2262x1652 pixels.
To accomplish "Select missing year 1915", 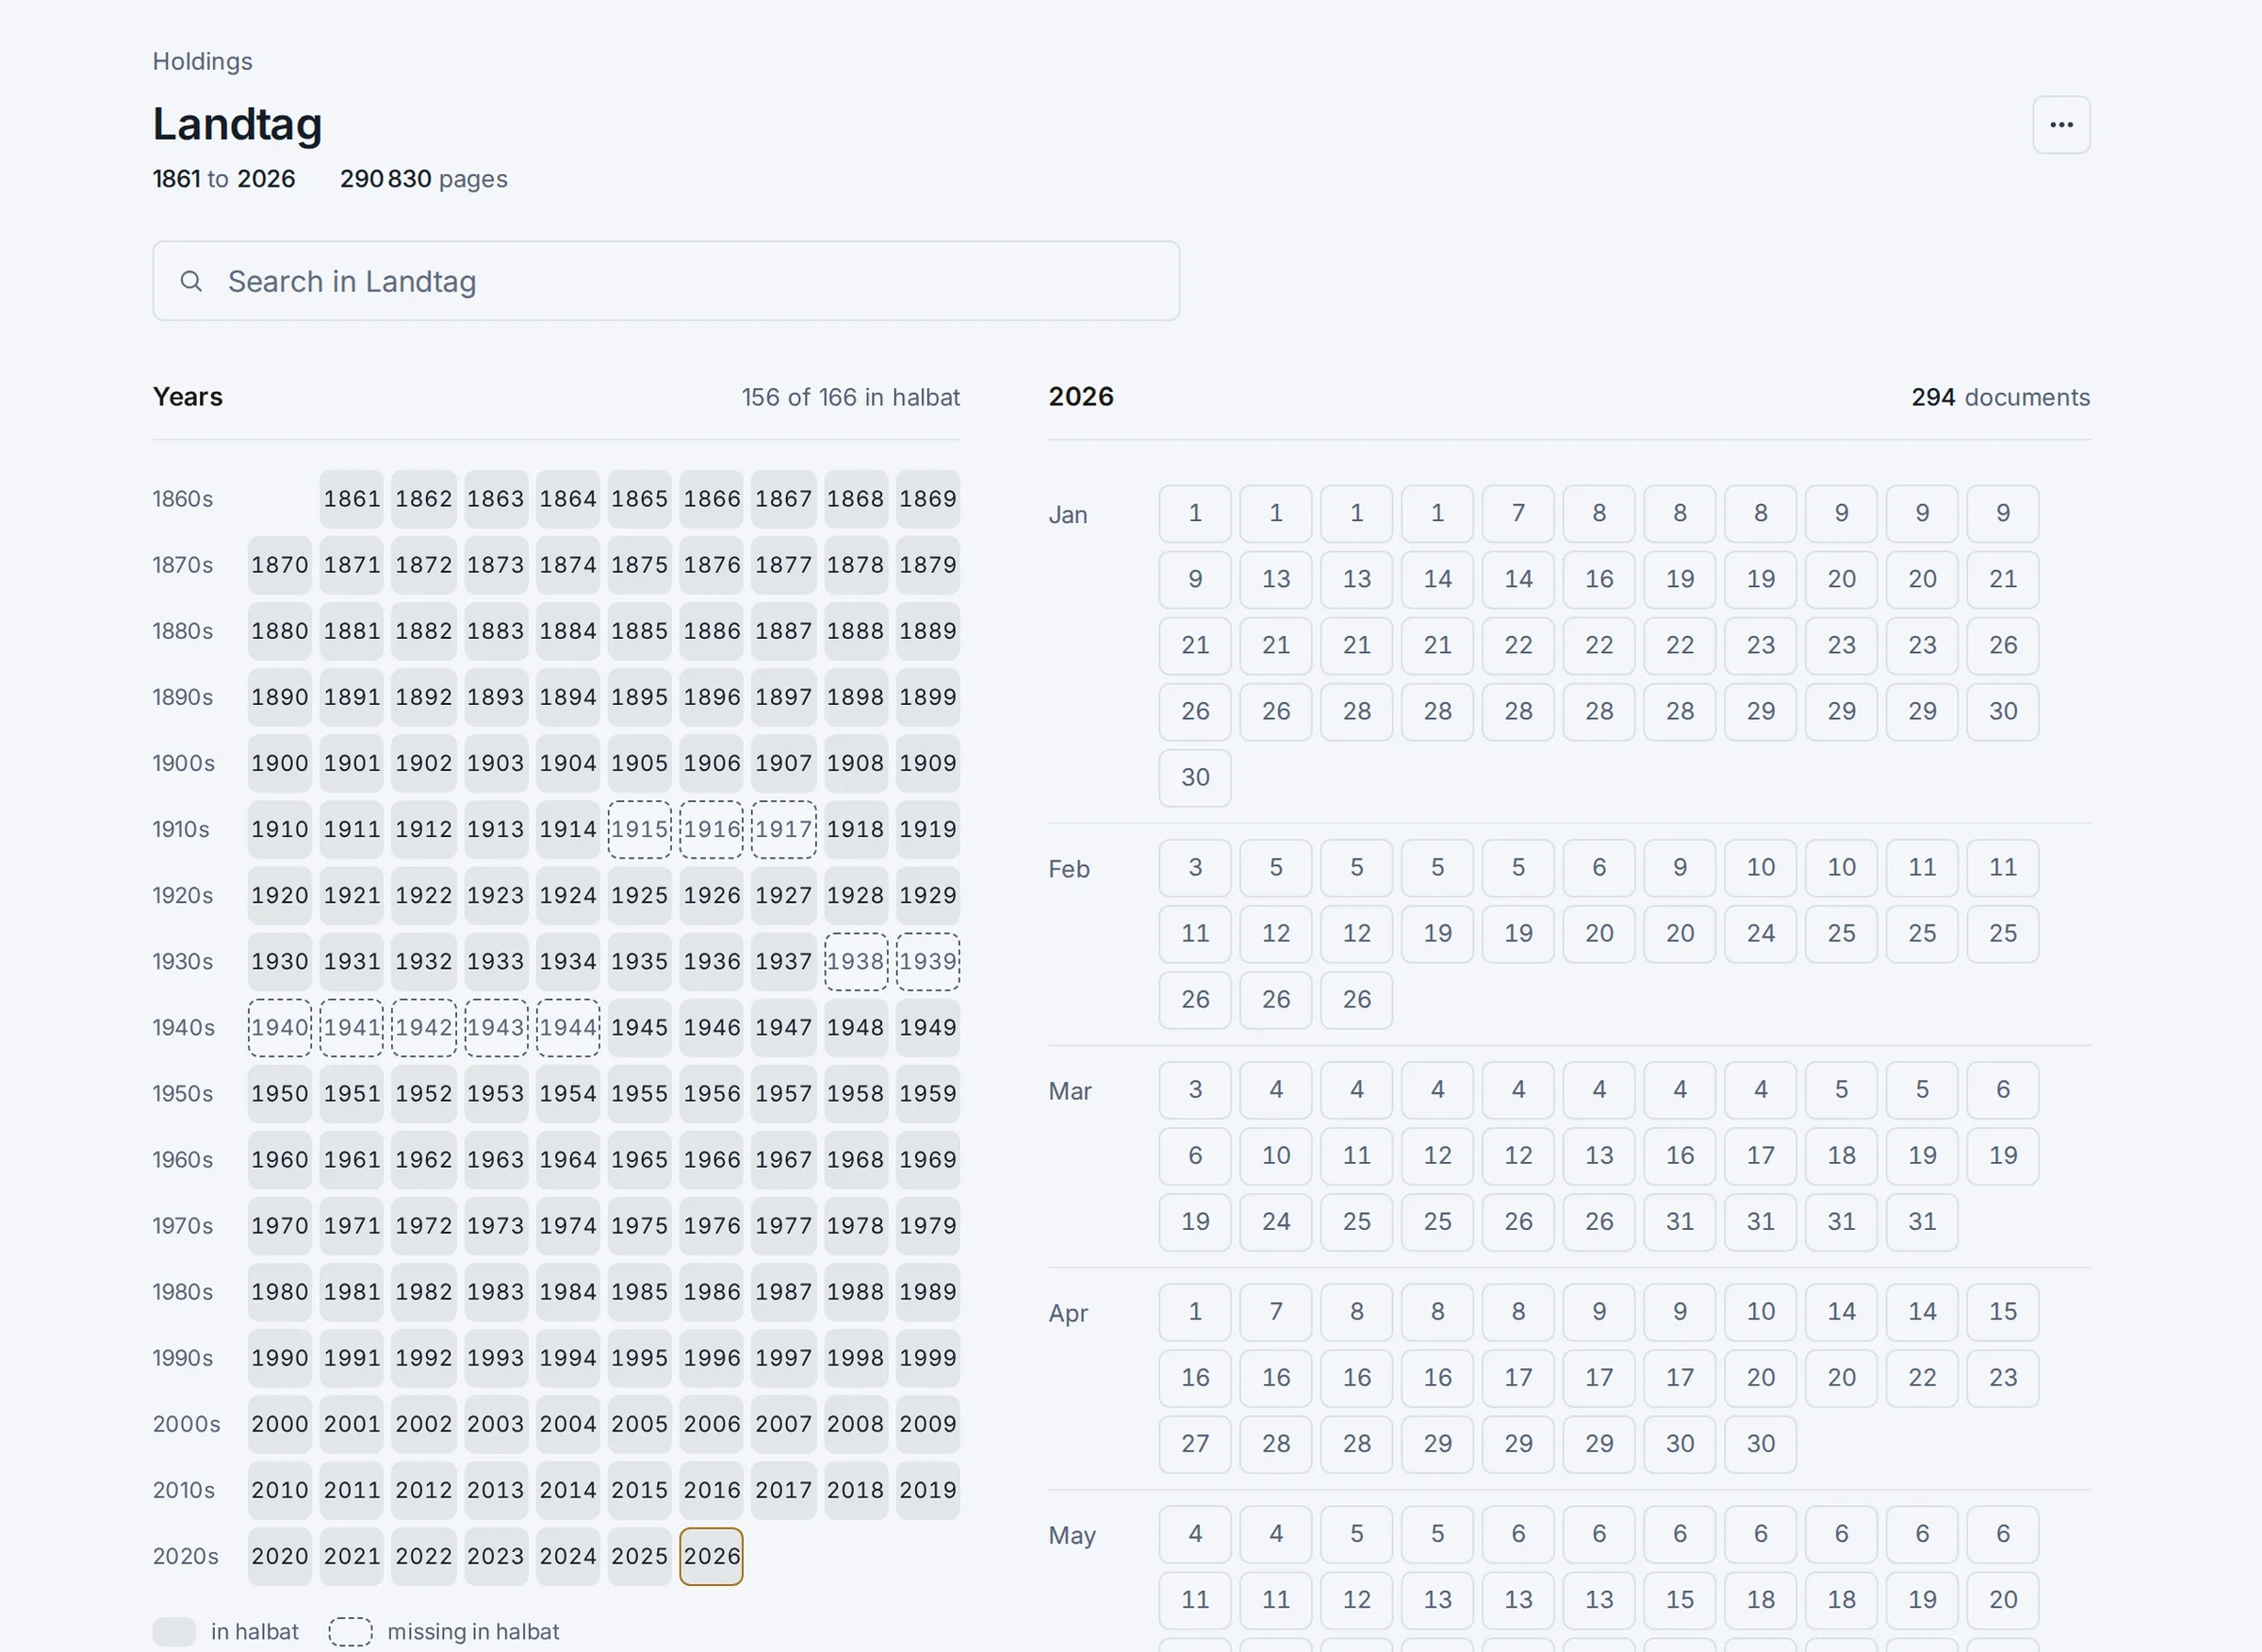I will pos(640,829).
